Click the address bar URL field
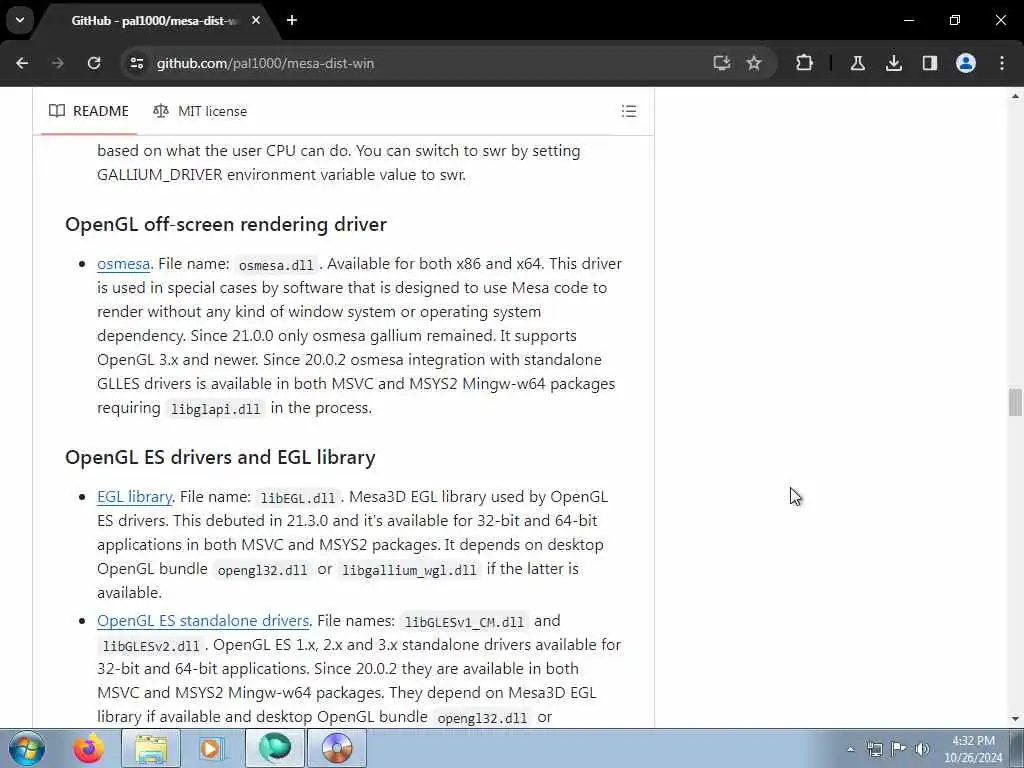The image size is (1024, 768). pyautogui.click(x=418, y=63)
